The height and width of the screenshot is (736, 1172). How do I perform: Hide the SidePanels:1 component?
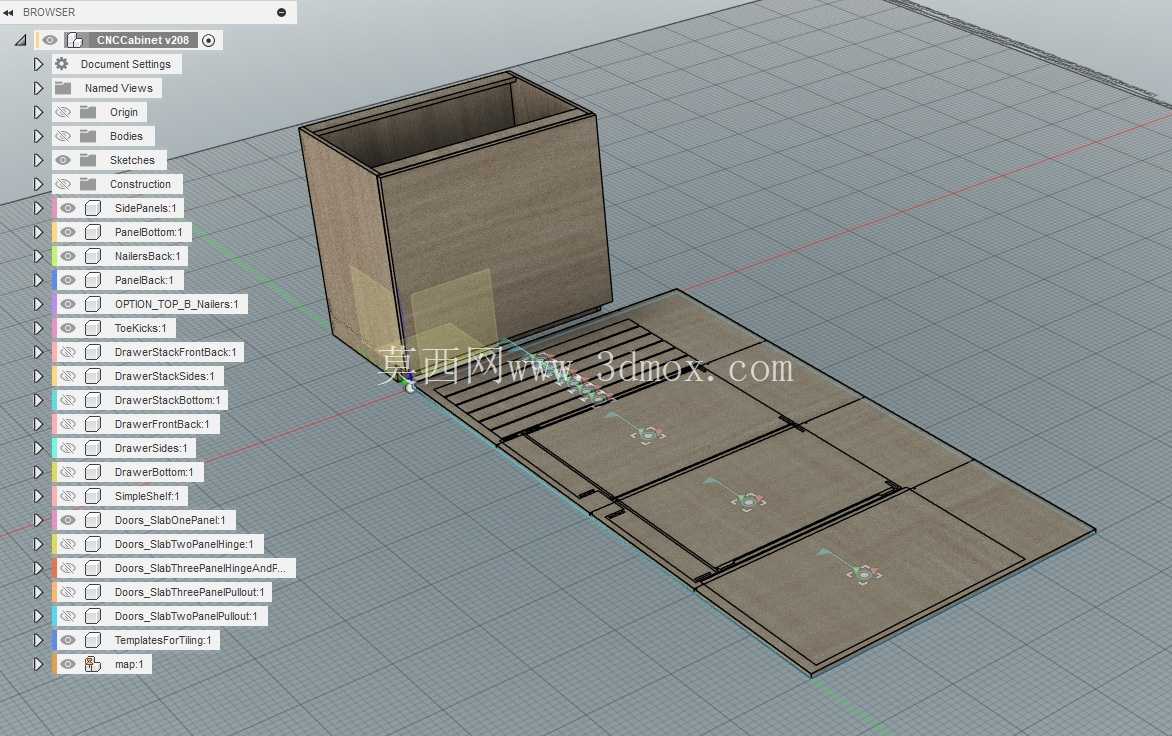[x=67, y=208]
